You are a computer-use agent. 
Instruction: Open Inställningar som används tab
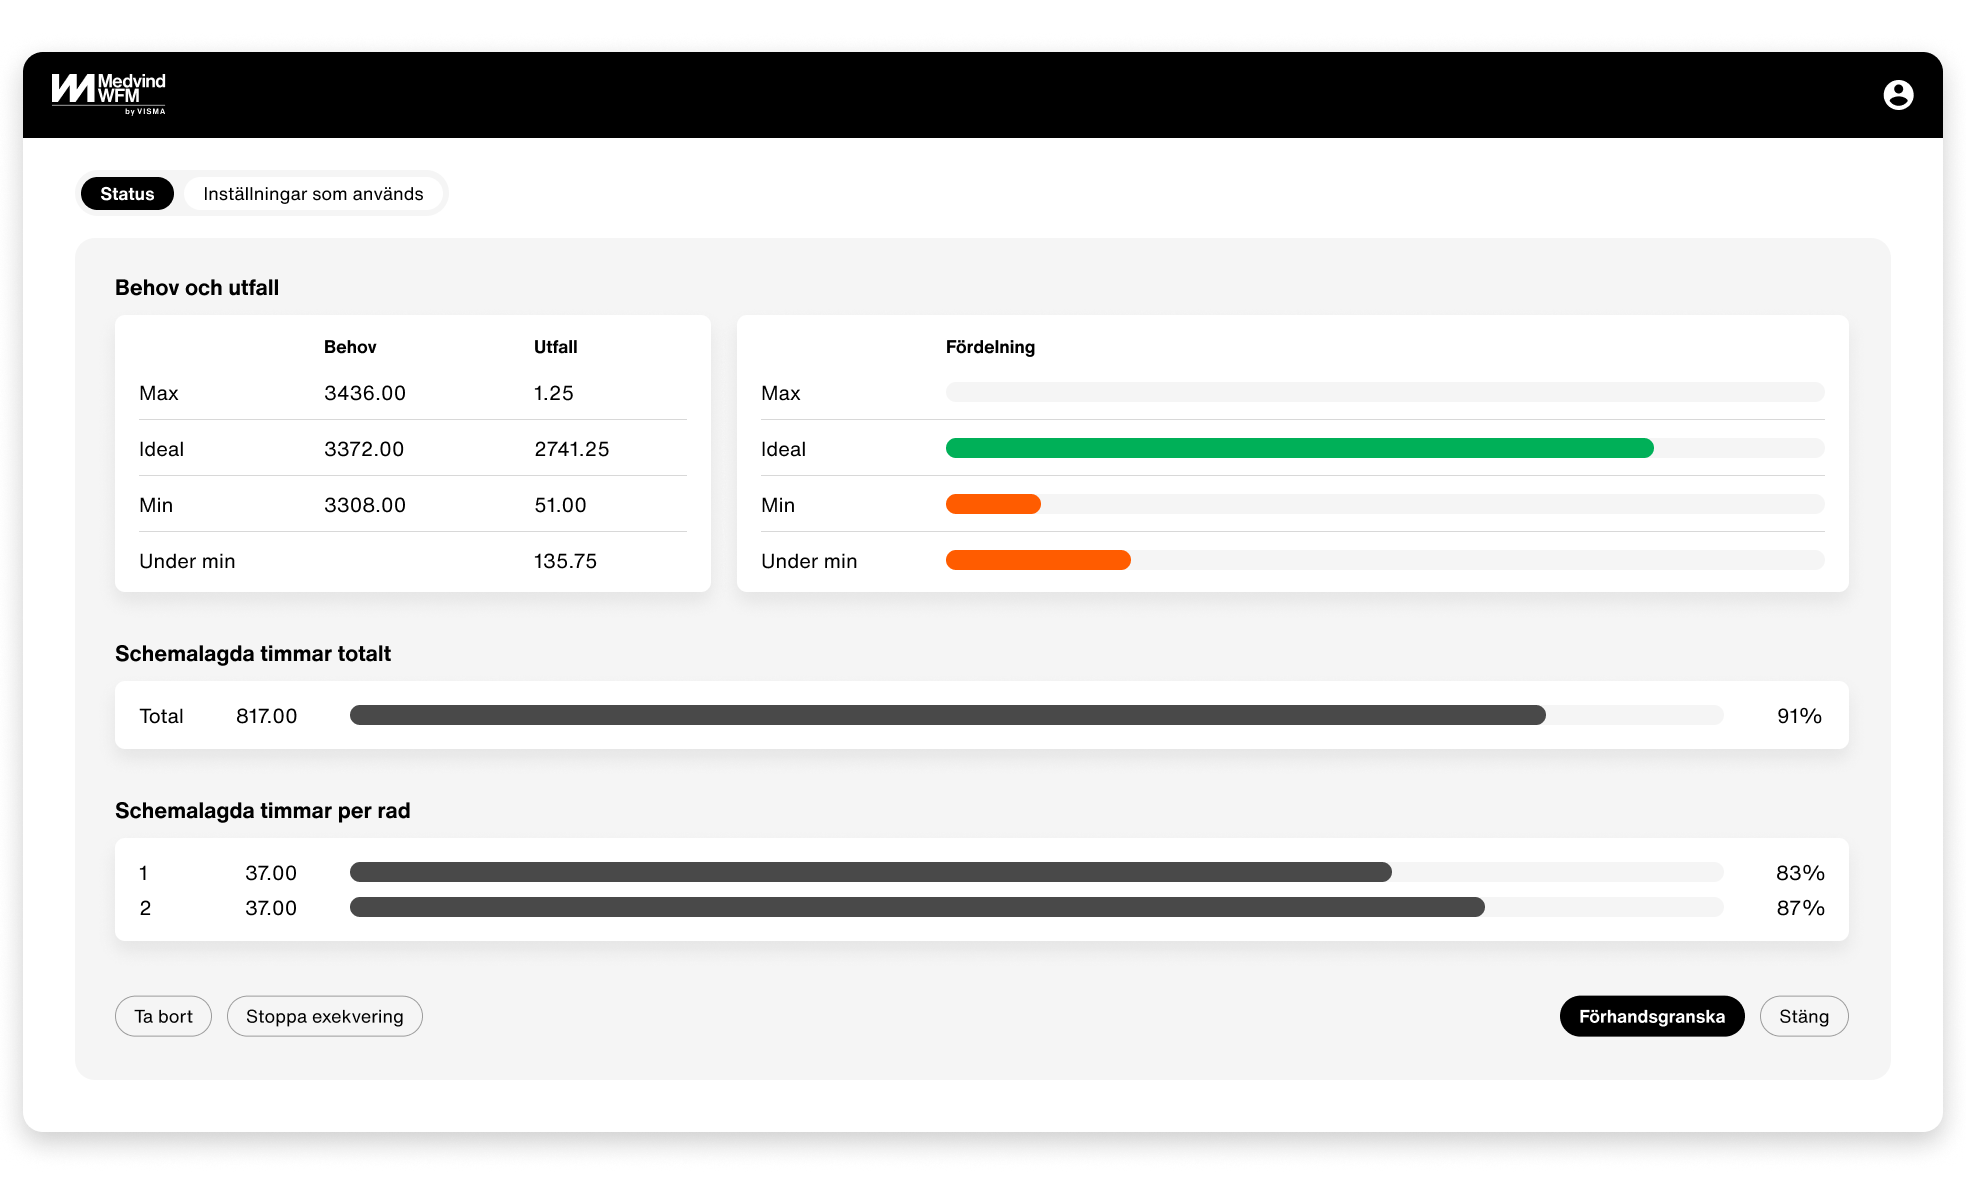coord(313,194)
